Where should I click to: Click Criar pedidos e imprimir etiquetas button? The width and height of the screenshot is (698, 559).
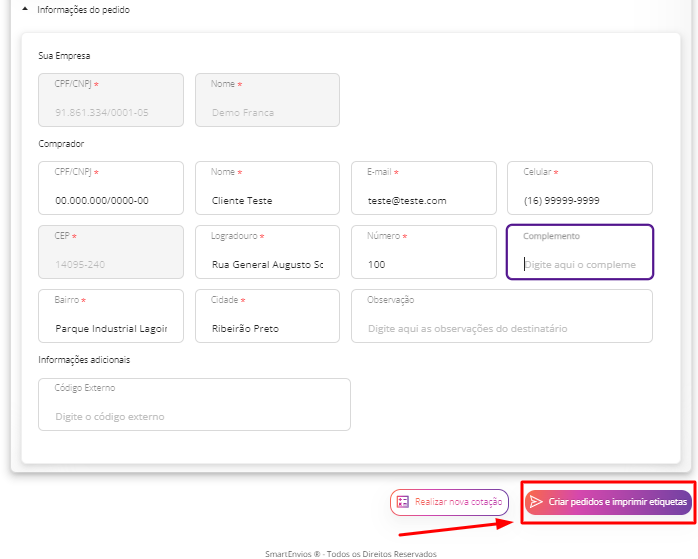(609, 502)
